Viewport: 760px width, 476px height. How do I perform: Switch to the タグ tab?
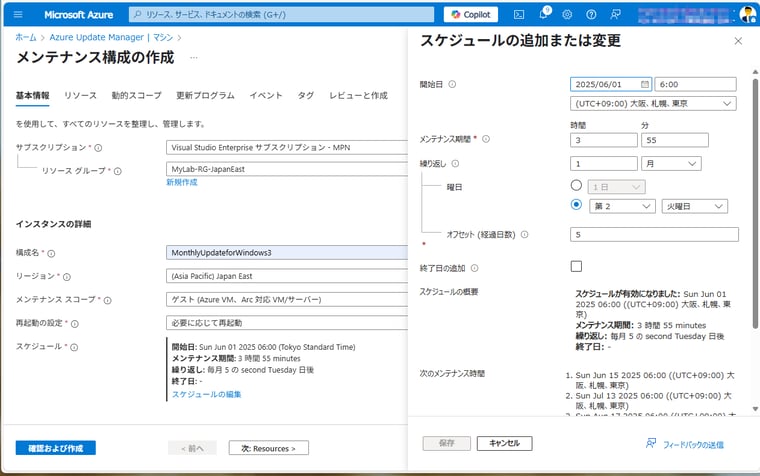coord(305,95)
